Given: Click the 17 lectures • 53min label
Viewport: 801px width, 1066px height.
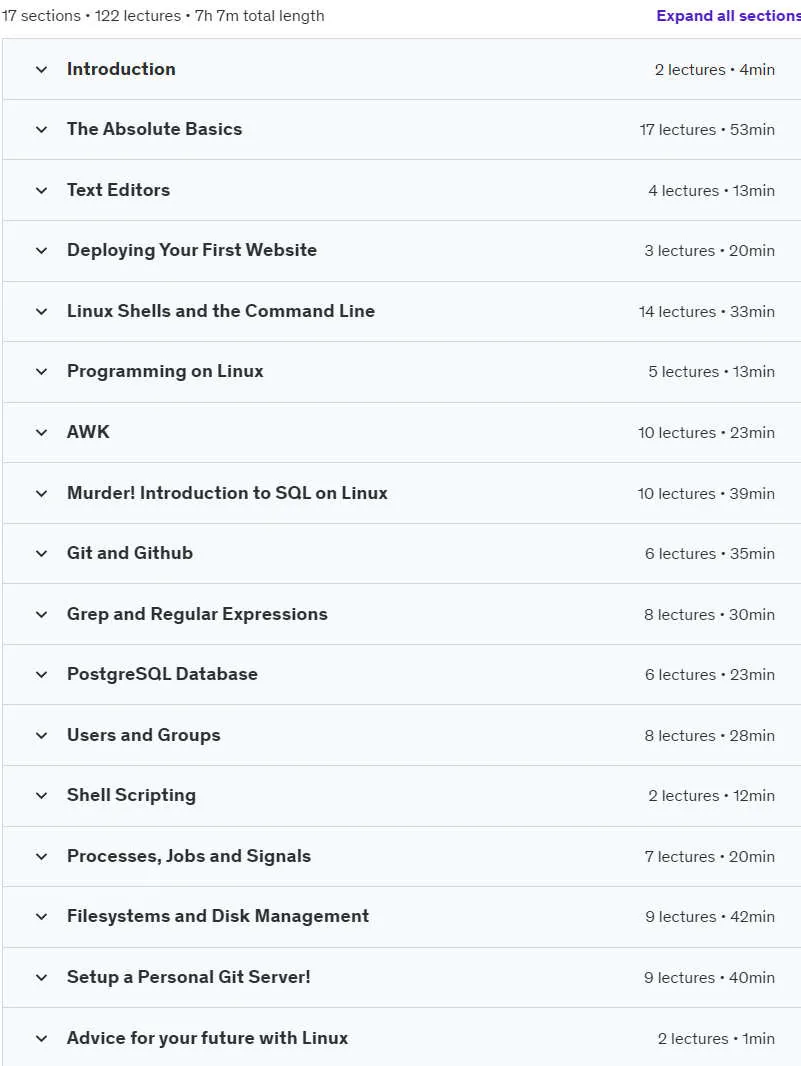Looking at the screenshot, I should pos(707,129).
